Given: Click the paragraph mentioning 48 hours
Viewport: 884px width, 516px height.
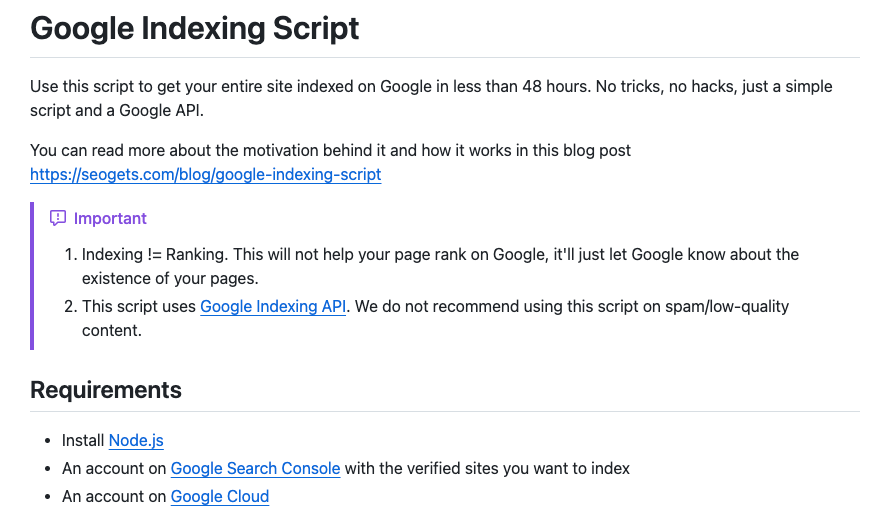Looking at the screenshot, I should [431, 98].
